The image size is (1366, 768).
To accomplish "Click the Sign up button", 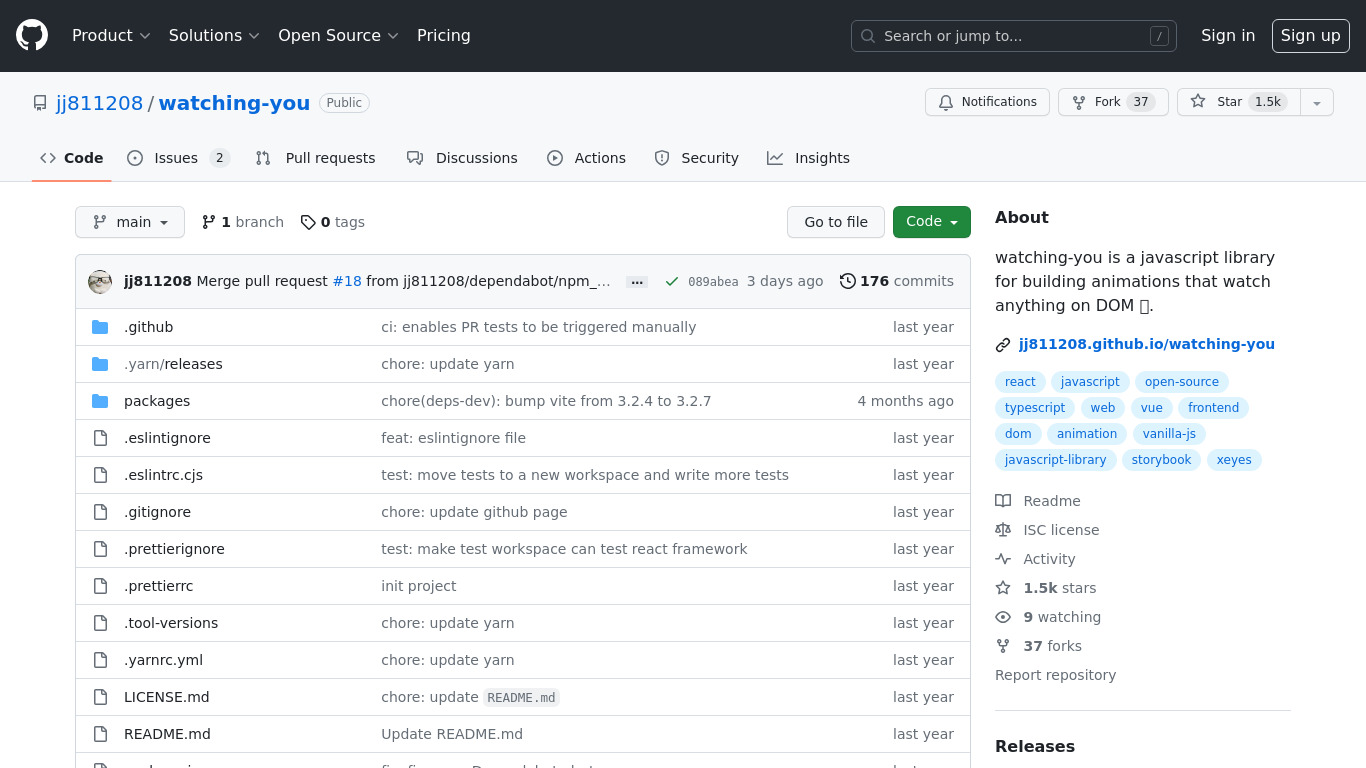I will (x=1310, y=35).
